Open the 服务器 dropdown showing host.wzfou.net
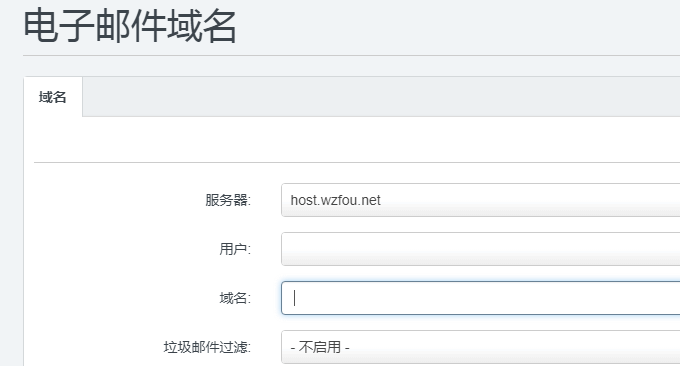Viewport: 680px width, 366px height. pyautogui.click(x=481, y=200)
